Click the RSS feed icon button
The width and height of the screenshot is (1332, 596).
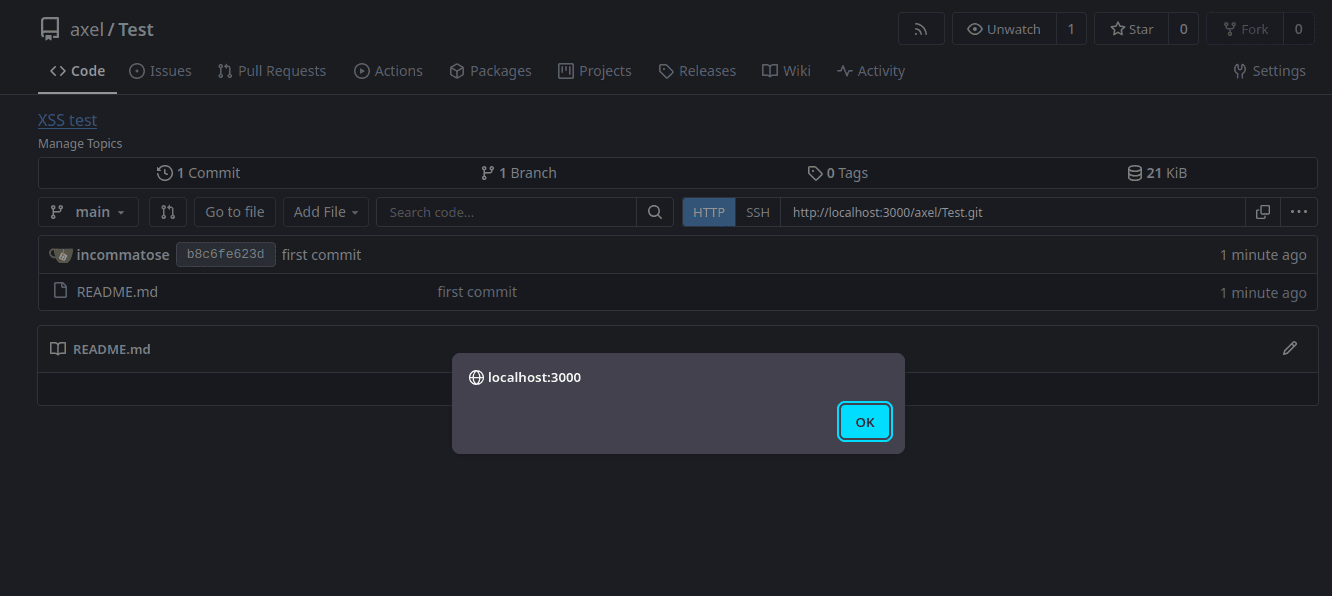921,29
